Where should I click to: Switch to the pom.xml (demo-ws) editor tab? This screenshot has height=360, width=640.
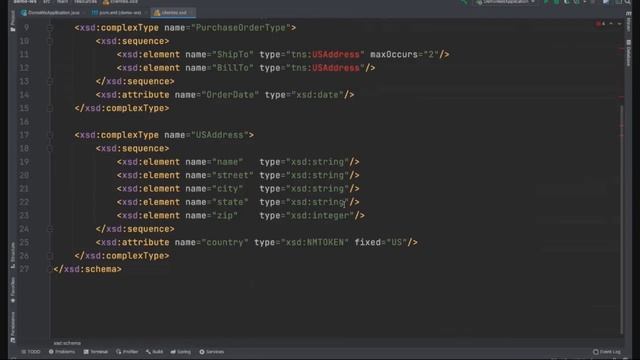[x=117, y=13]
